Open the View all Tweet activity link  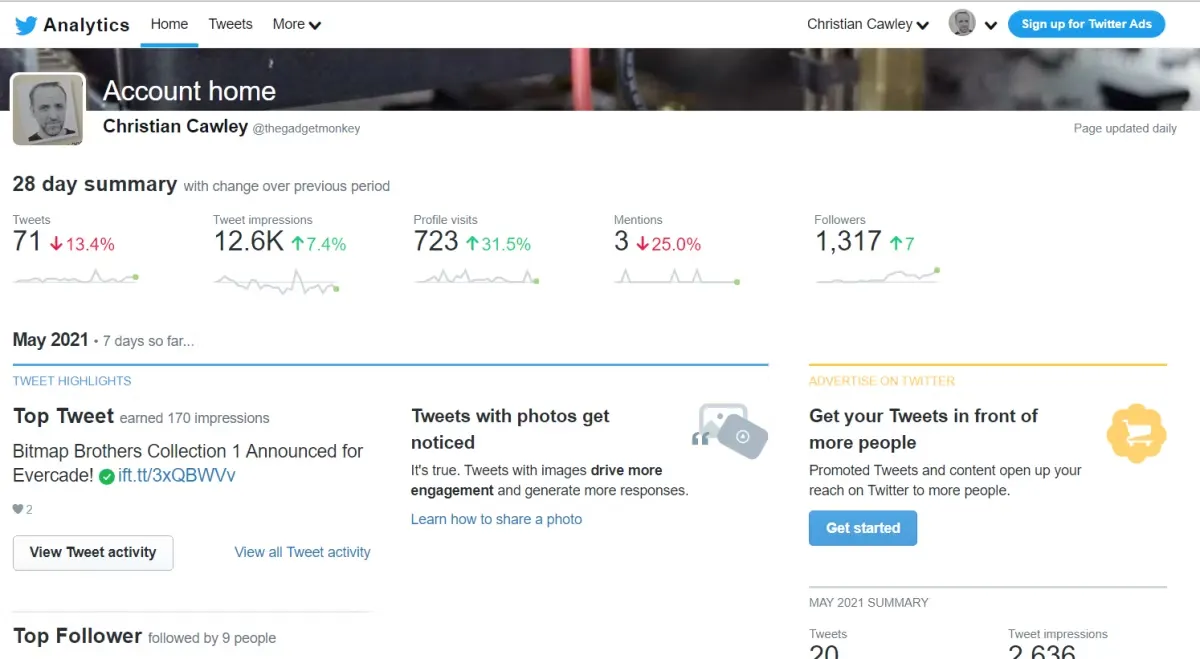click(x=302, y=552)
